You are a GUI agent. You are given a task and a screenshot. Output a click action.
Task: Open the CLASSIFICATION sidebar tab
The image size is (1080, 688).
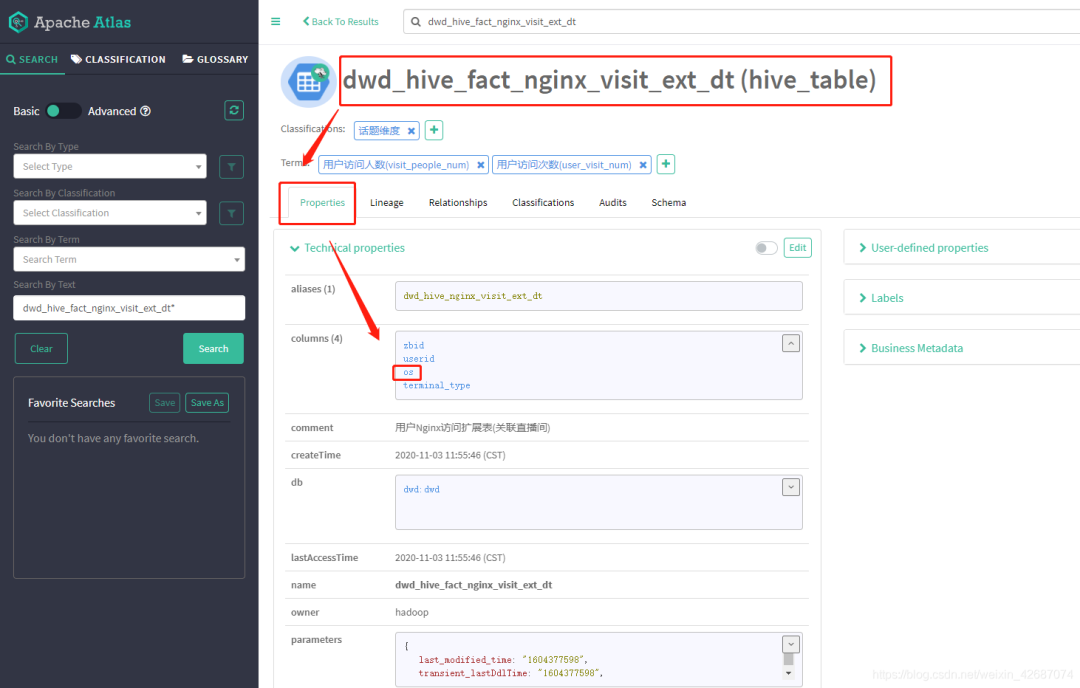pos(118,59)
